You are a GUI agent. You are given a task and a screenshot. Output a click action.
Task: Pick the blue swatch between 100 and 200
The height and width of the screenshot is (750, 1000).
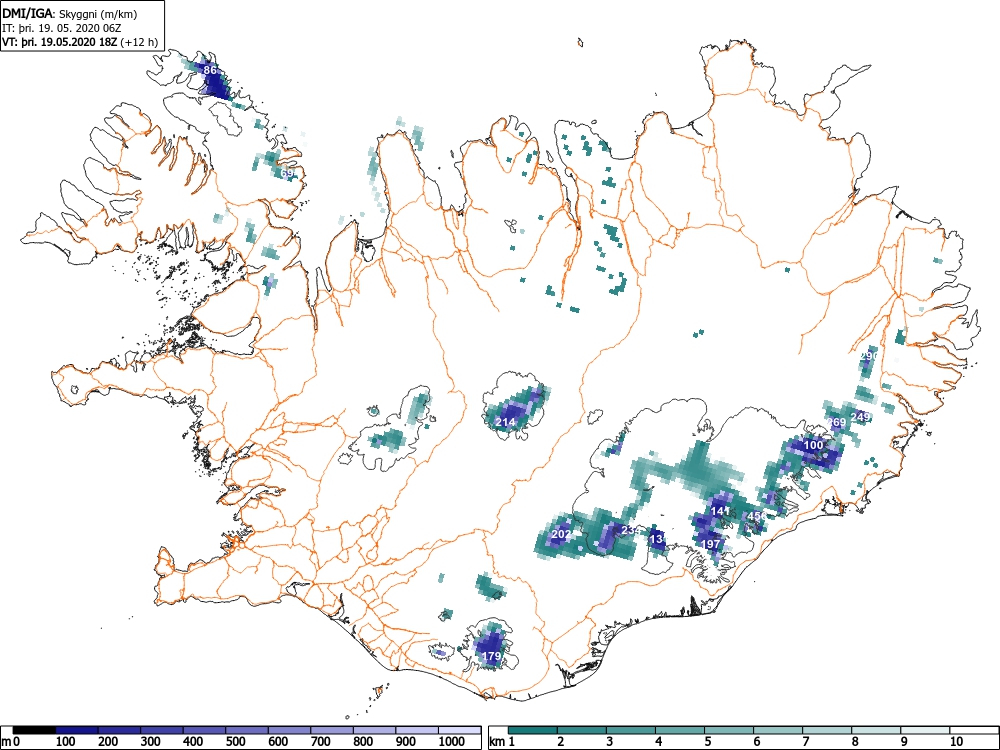[x=77, y=730]
